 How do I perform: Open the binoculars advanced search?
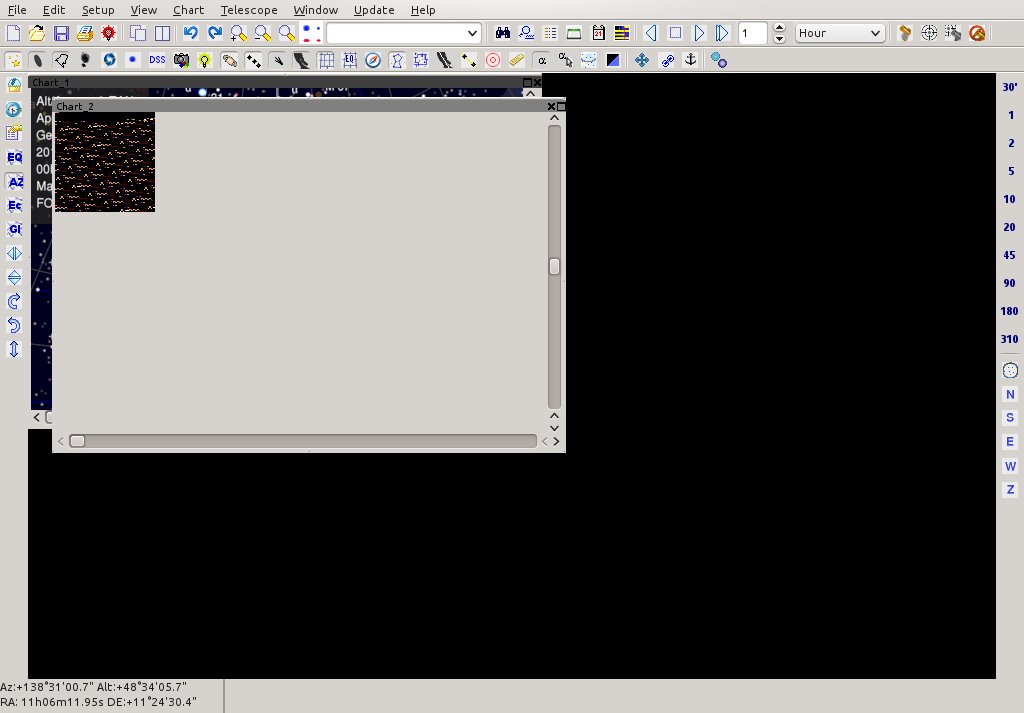502,33
